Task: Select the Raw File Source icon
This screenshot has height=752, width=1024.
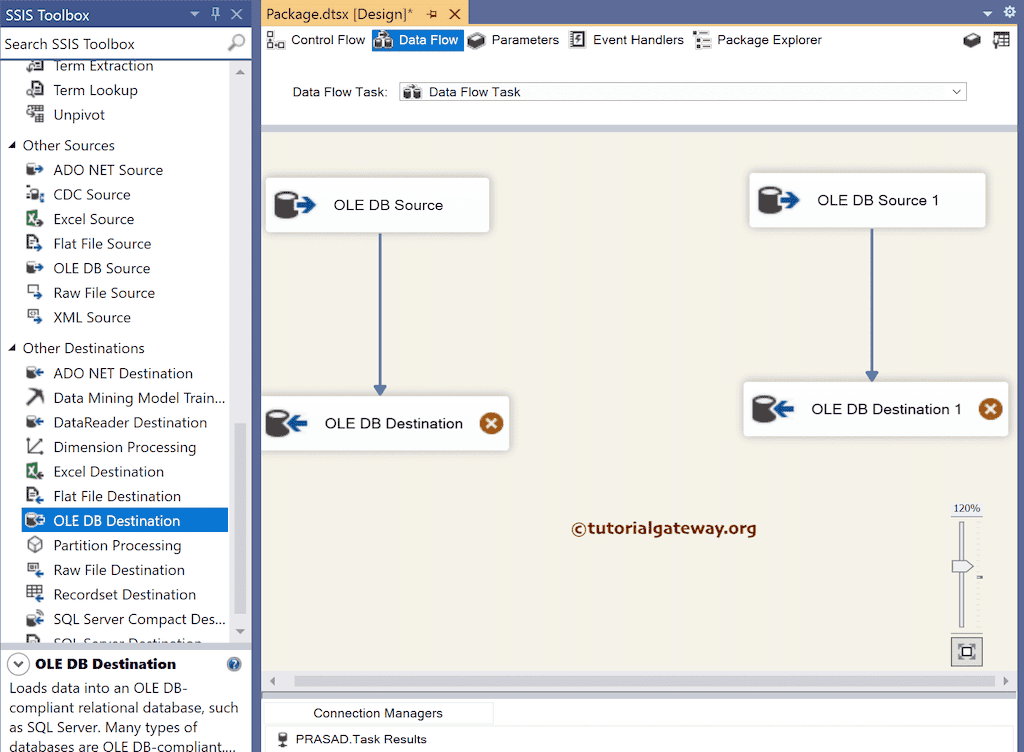Action: coord(35,292)
